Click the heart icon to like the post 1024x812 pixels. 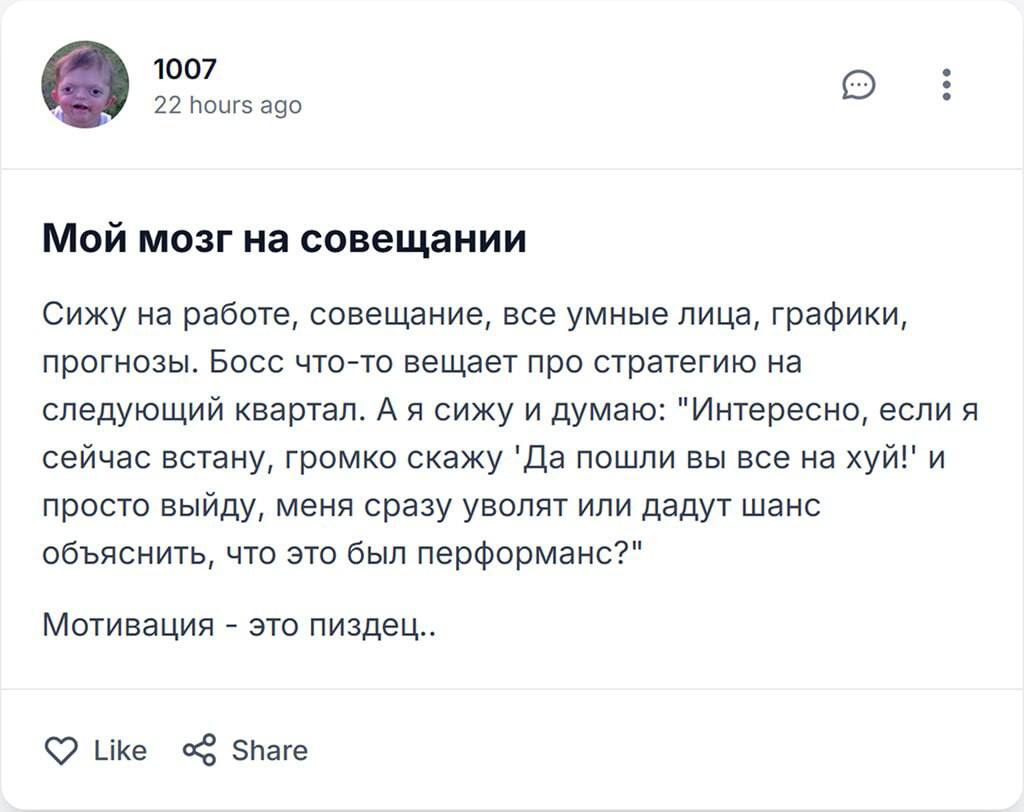(x=61, y=750)
